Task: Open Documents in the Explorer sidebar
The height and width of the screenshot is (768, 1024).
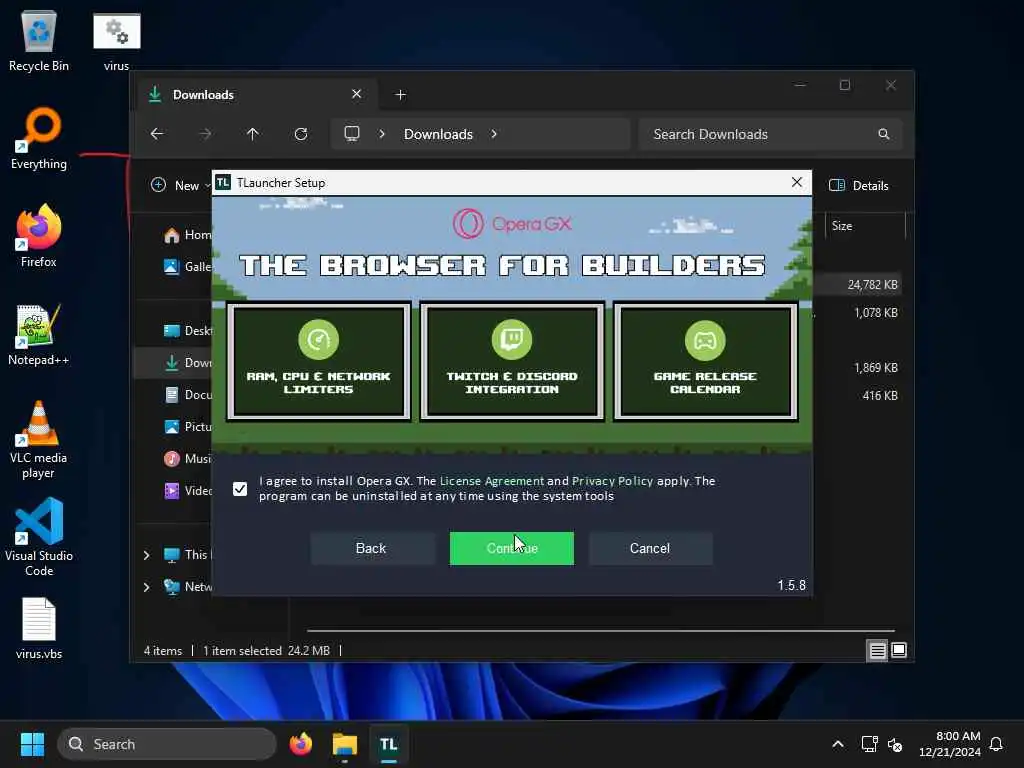Action: pos(187,394)
